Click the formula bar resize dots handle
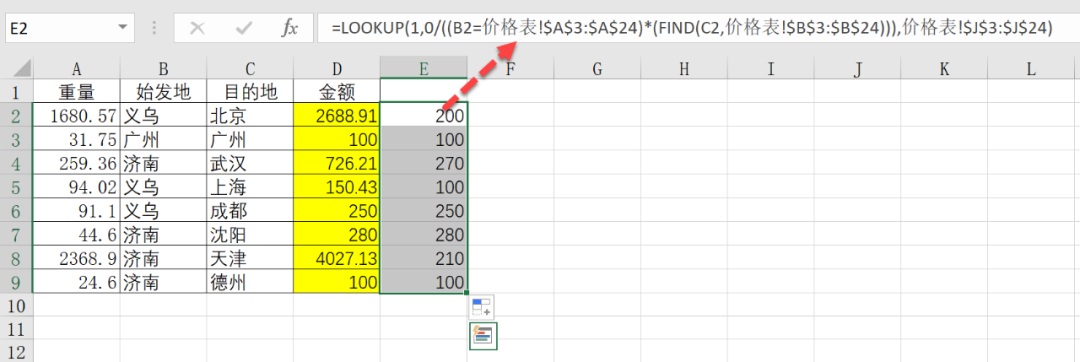 point(154,28)
